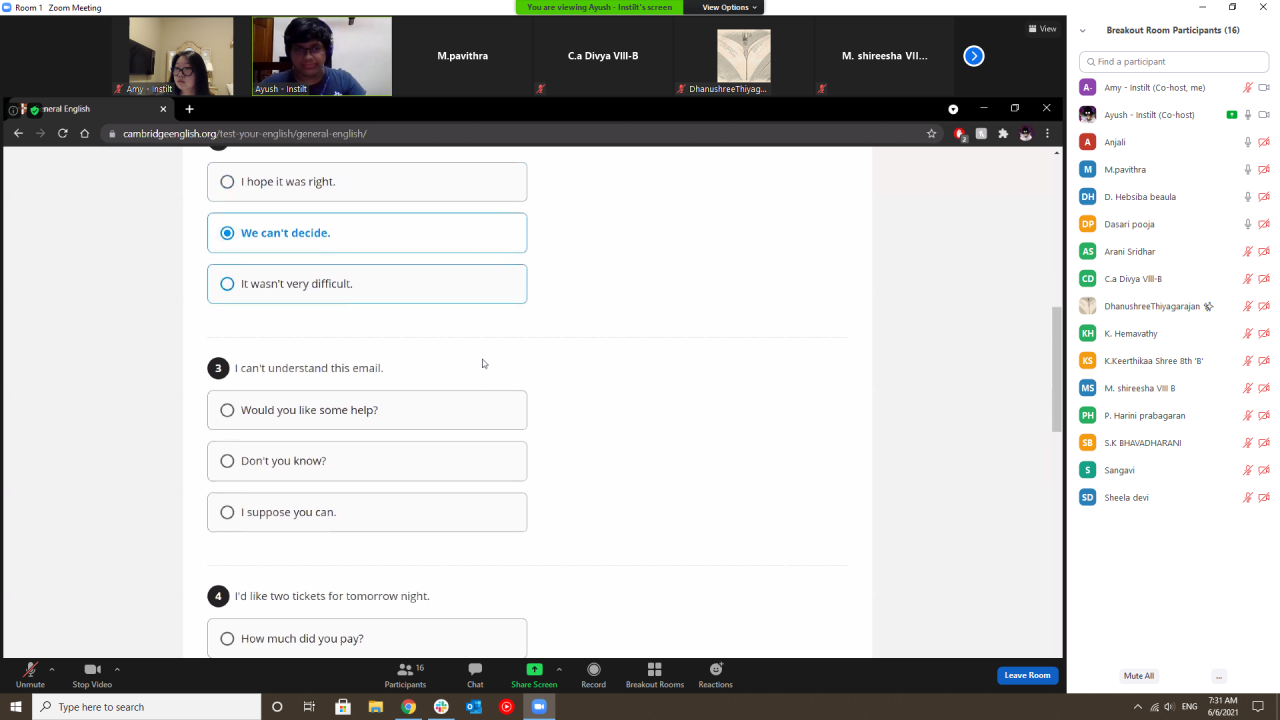Image resolution: width=1280 pixels, height=720 pixels.
Task: Open the Chat icon in toolbar
Action: tap(475, 670)
